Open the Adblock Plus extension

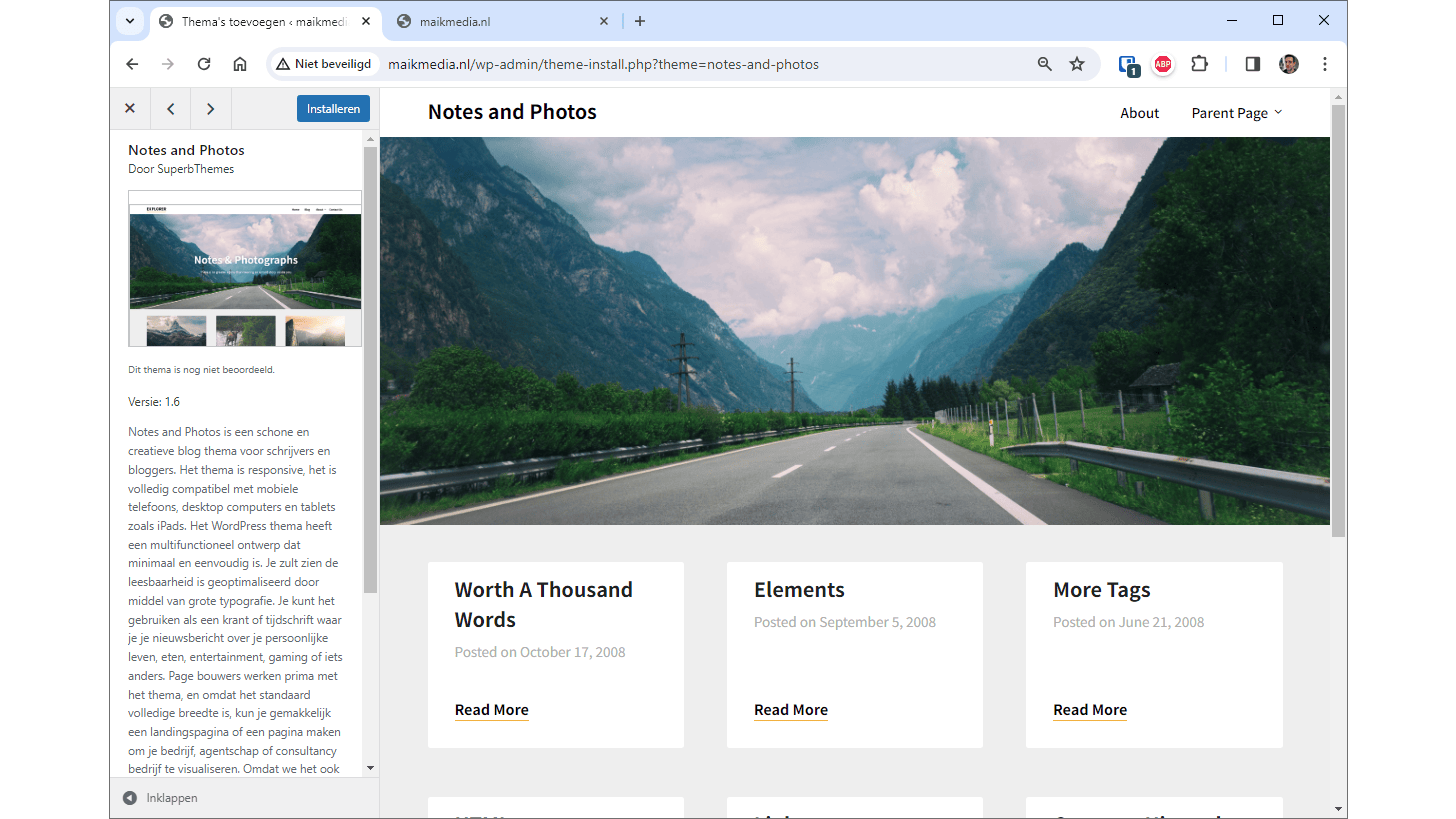(x=1163, y=64)
